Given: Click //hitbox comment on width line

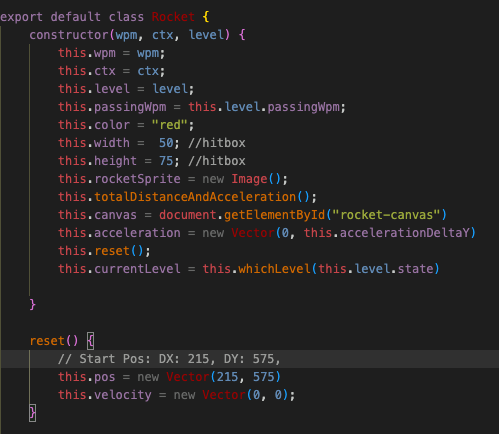Looking at the screenshot, I should [x=217, y=143].
